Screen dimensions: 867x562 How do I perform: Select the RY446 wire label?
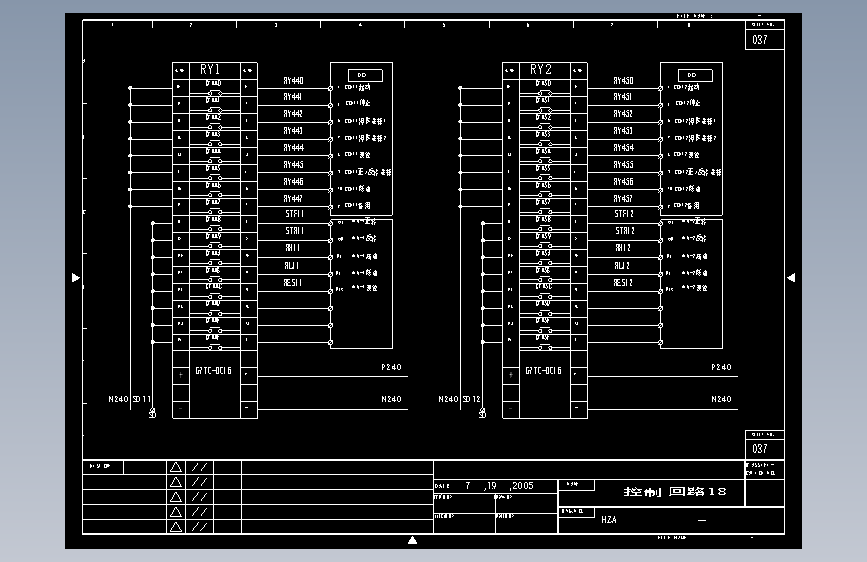coord(293,182)
